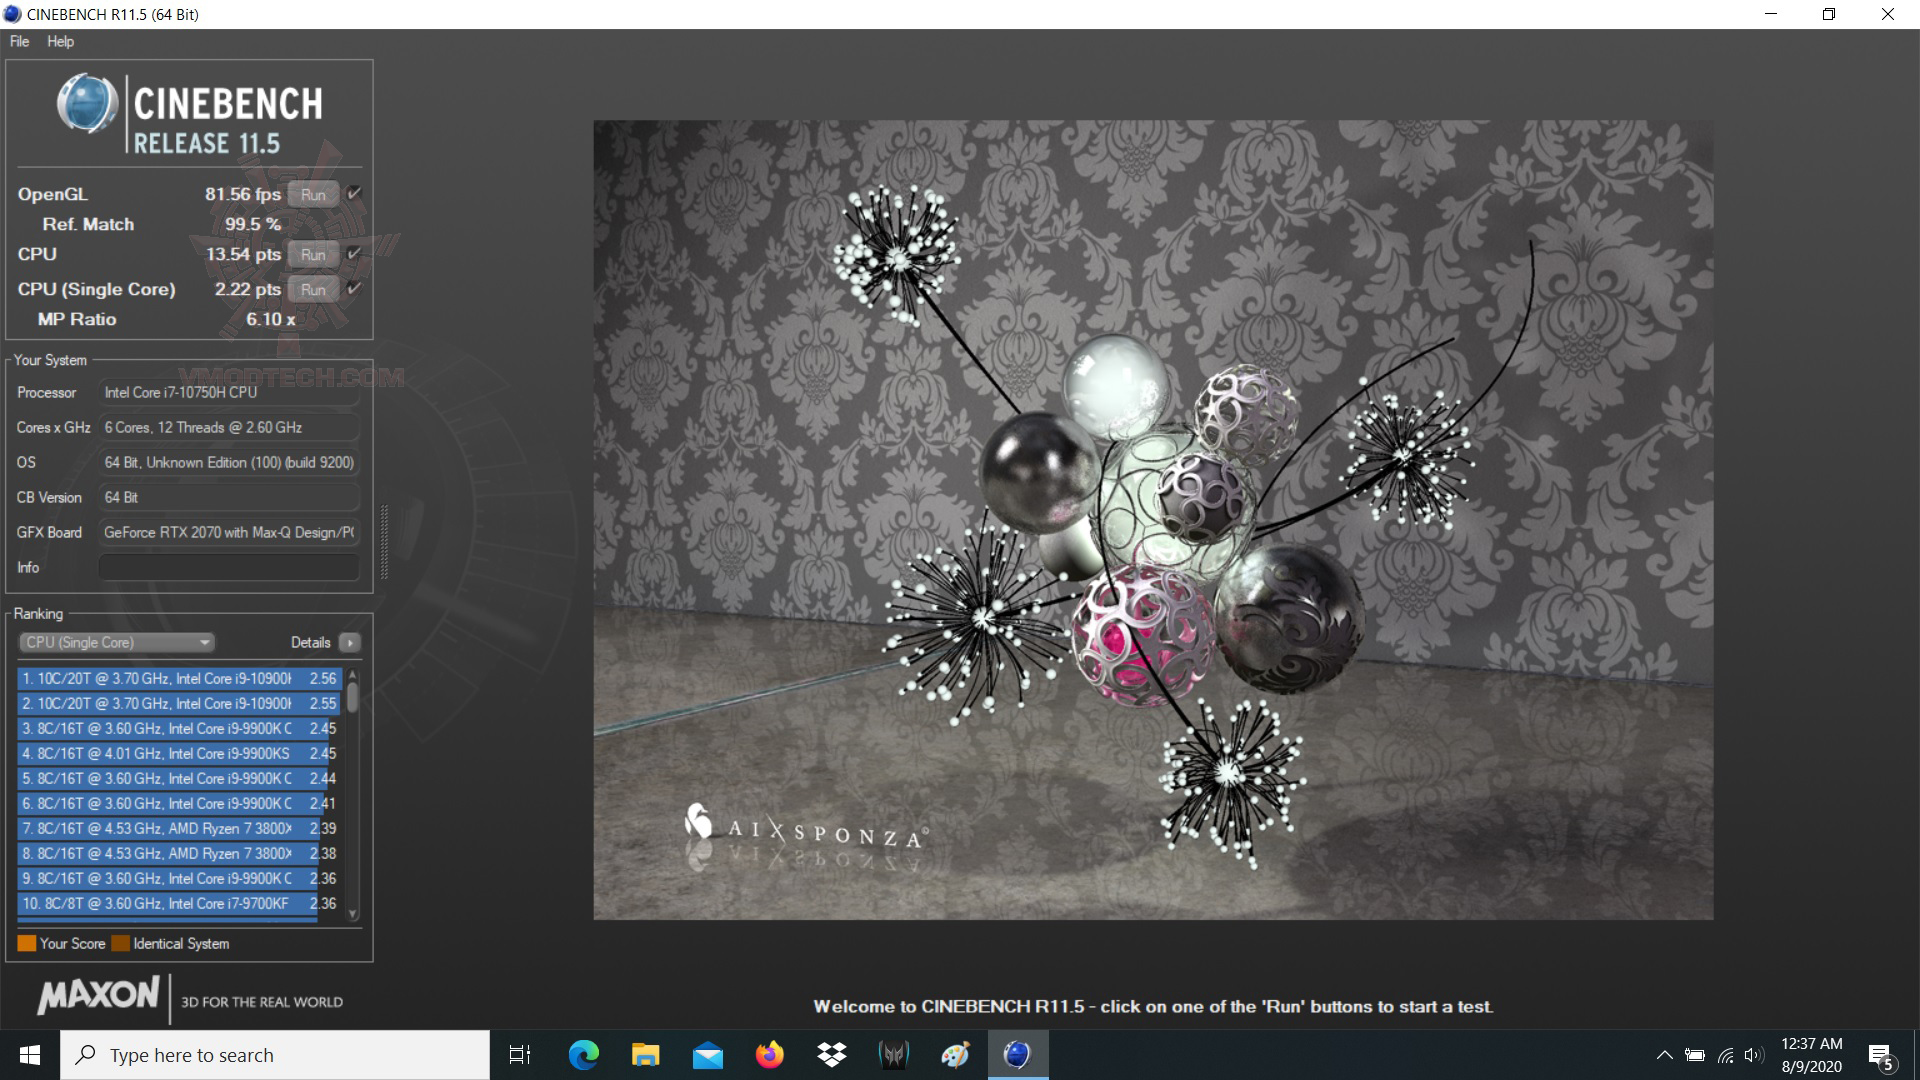Toggle the OpenGL test checkbox

(x=354, y=194)
